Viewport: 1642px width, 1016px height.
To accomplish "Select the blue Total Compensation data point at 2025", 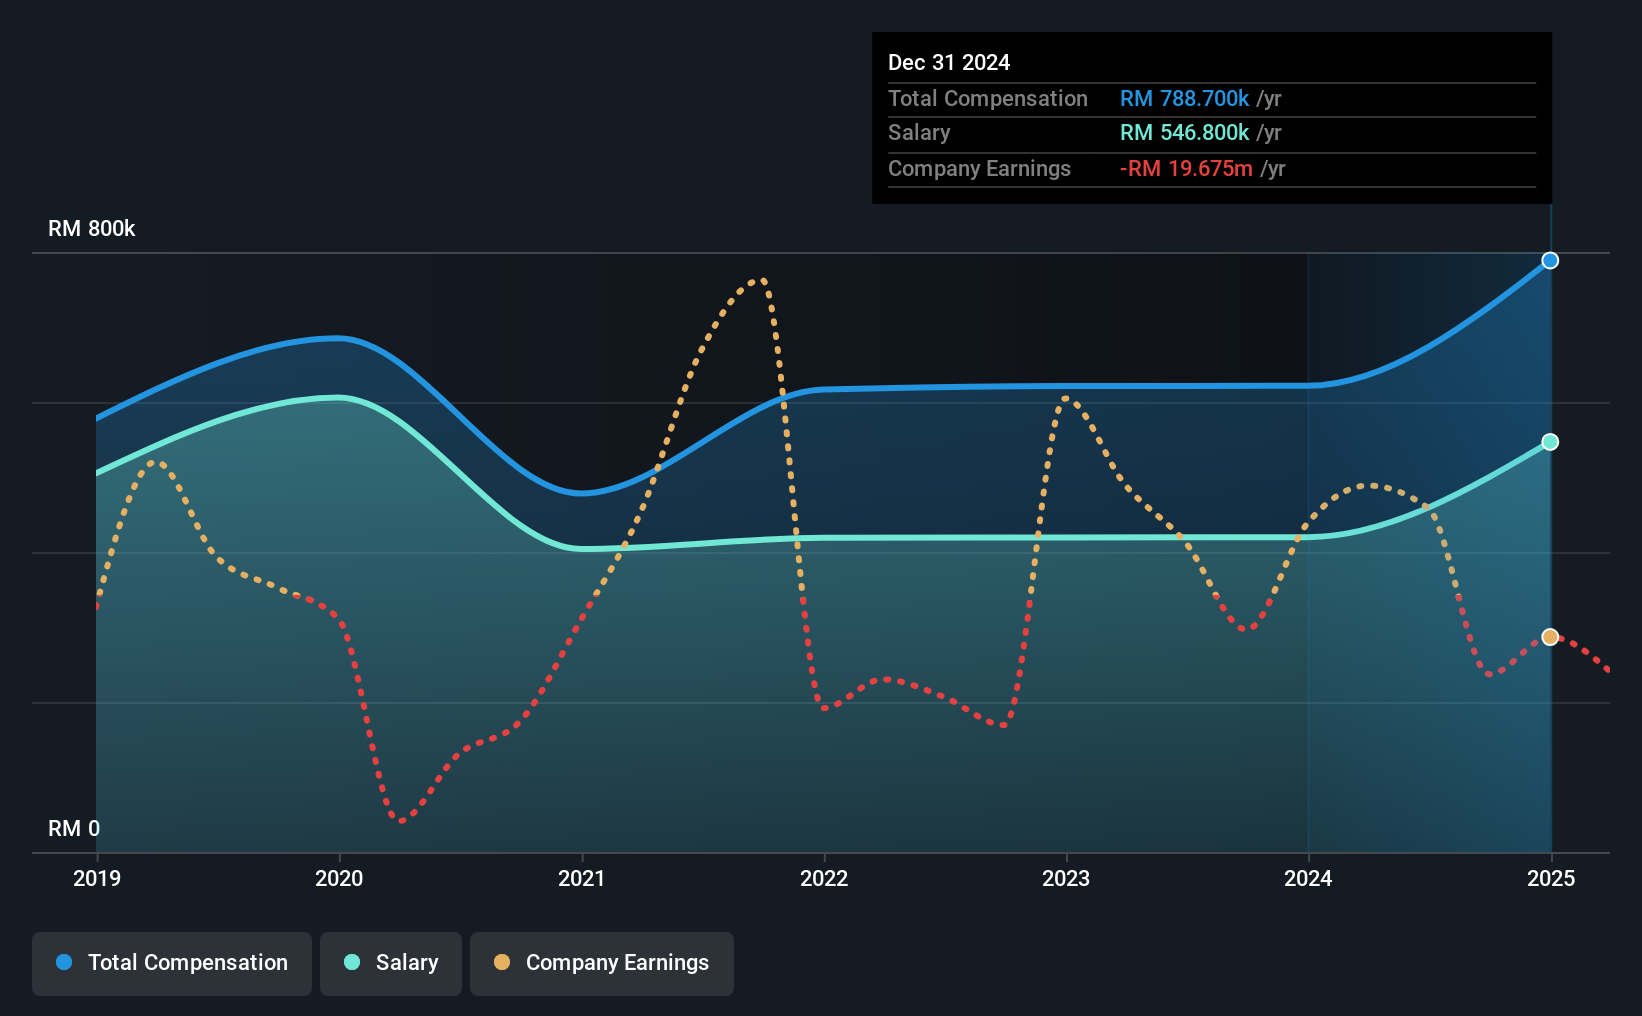I will (x=1550, y=260).
